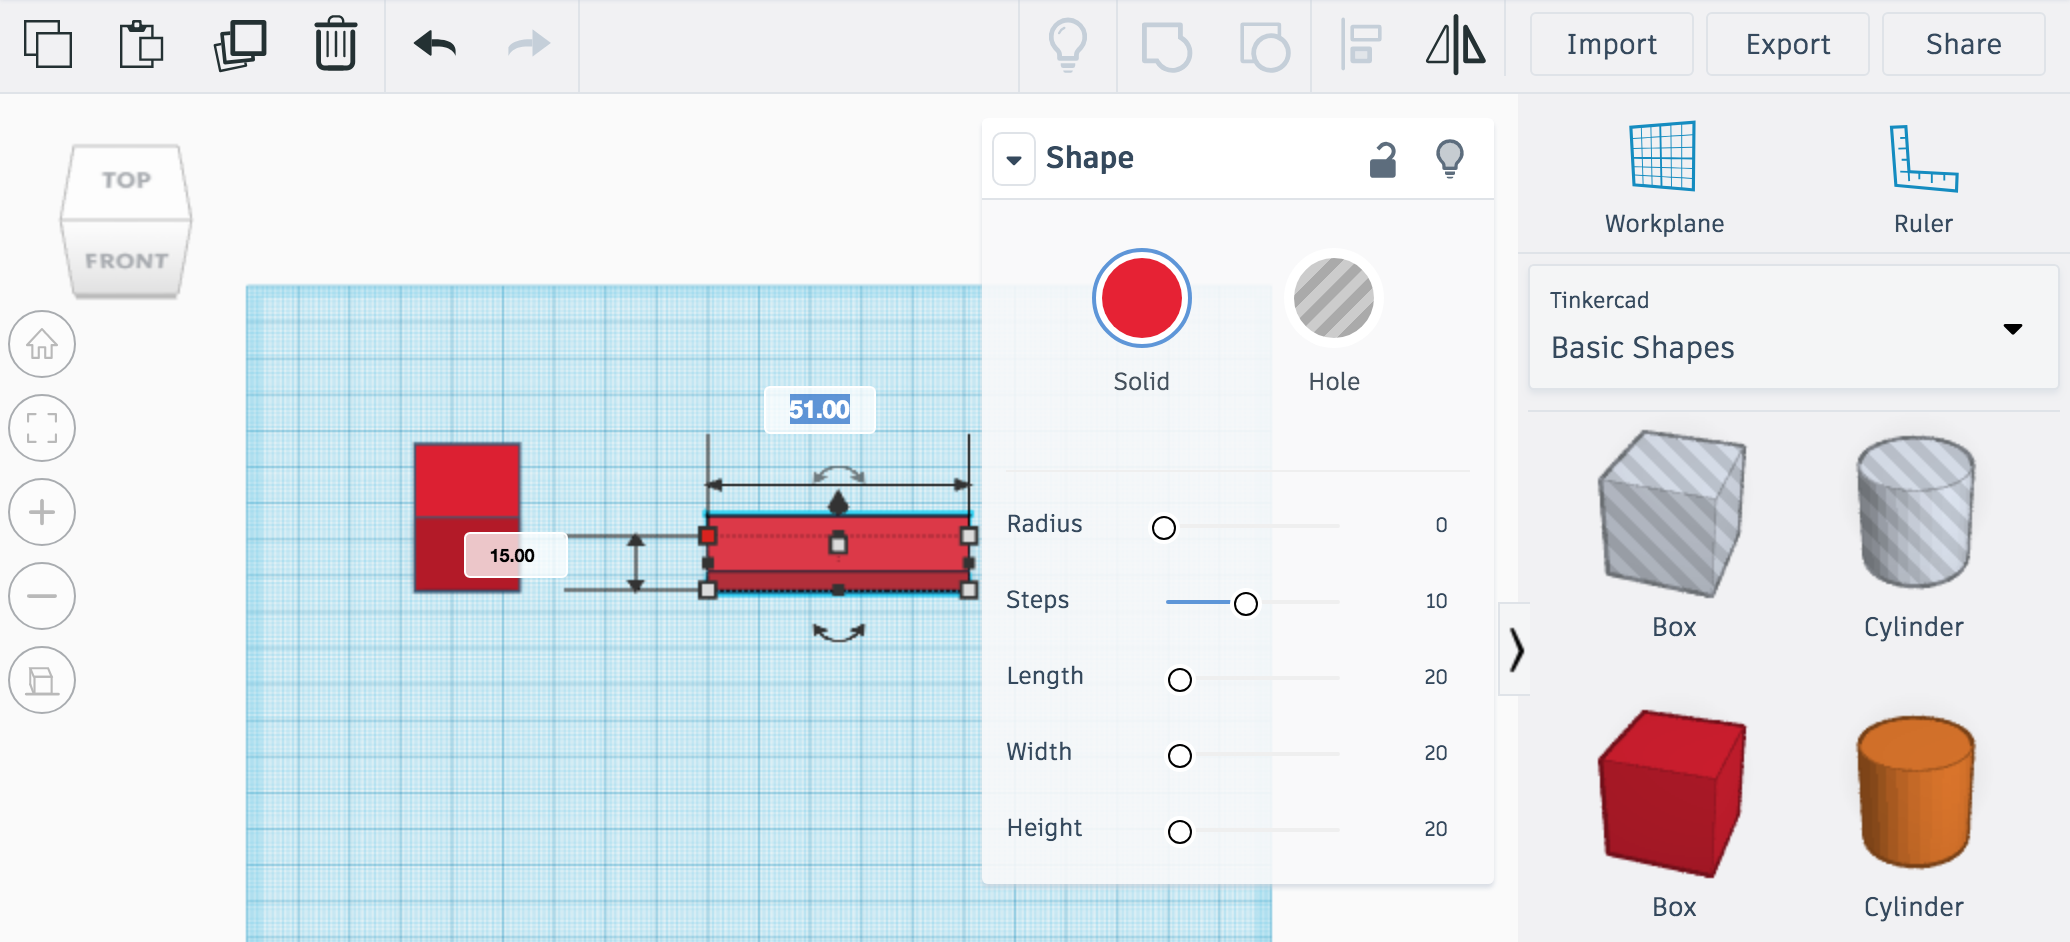Adjust the Height slider handle
The image size is (2070, 942).
1179,831
